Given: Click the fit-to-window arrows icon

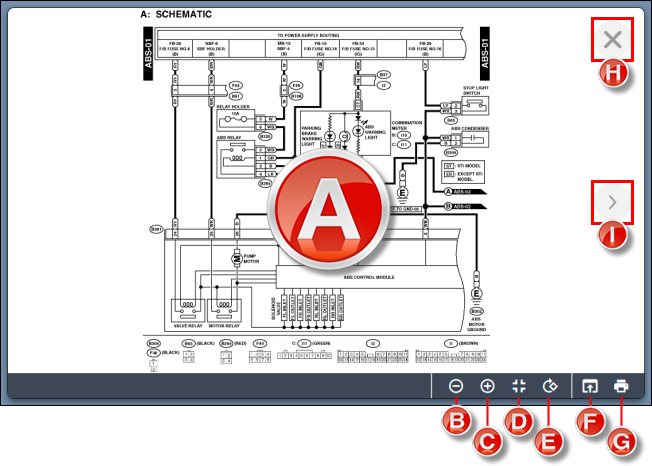Looking at the screenshot, I should point(519,386).
